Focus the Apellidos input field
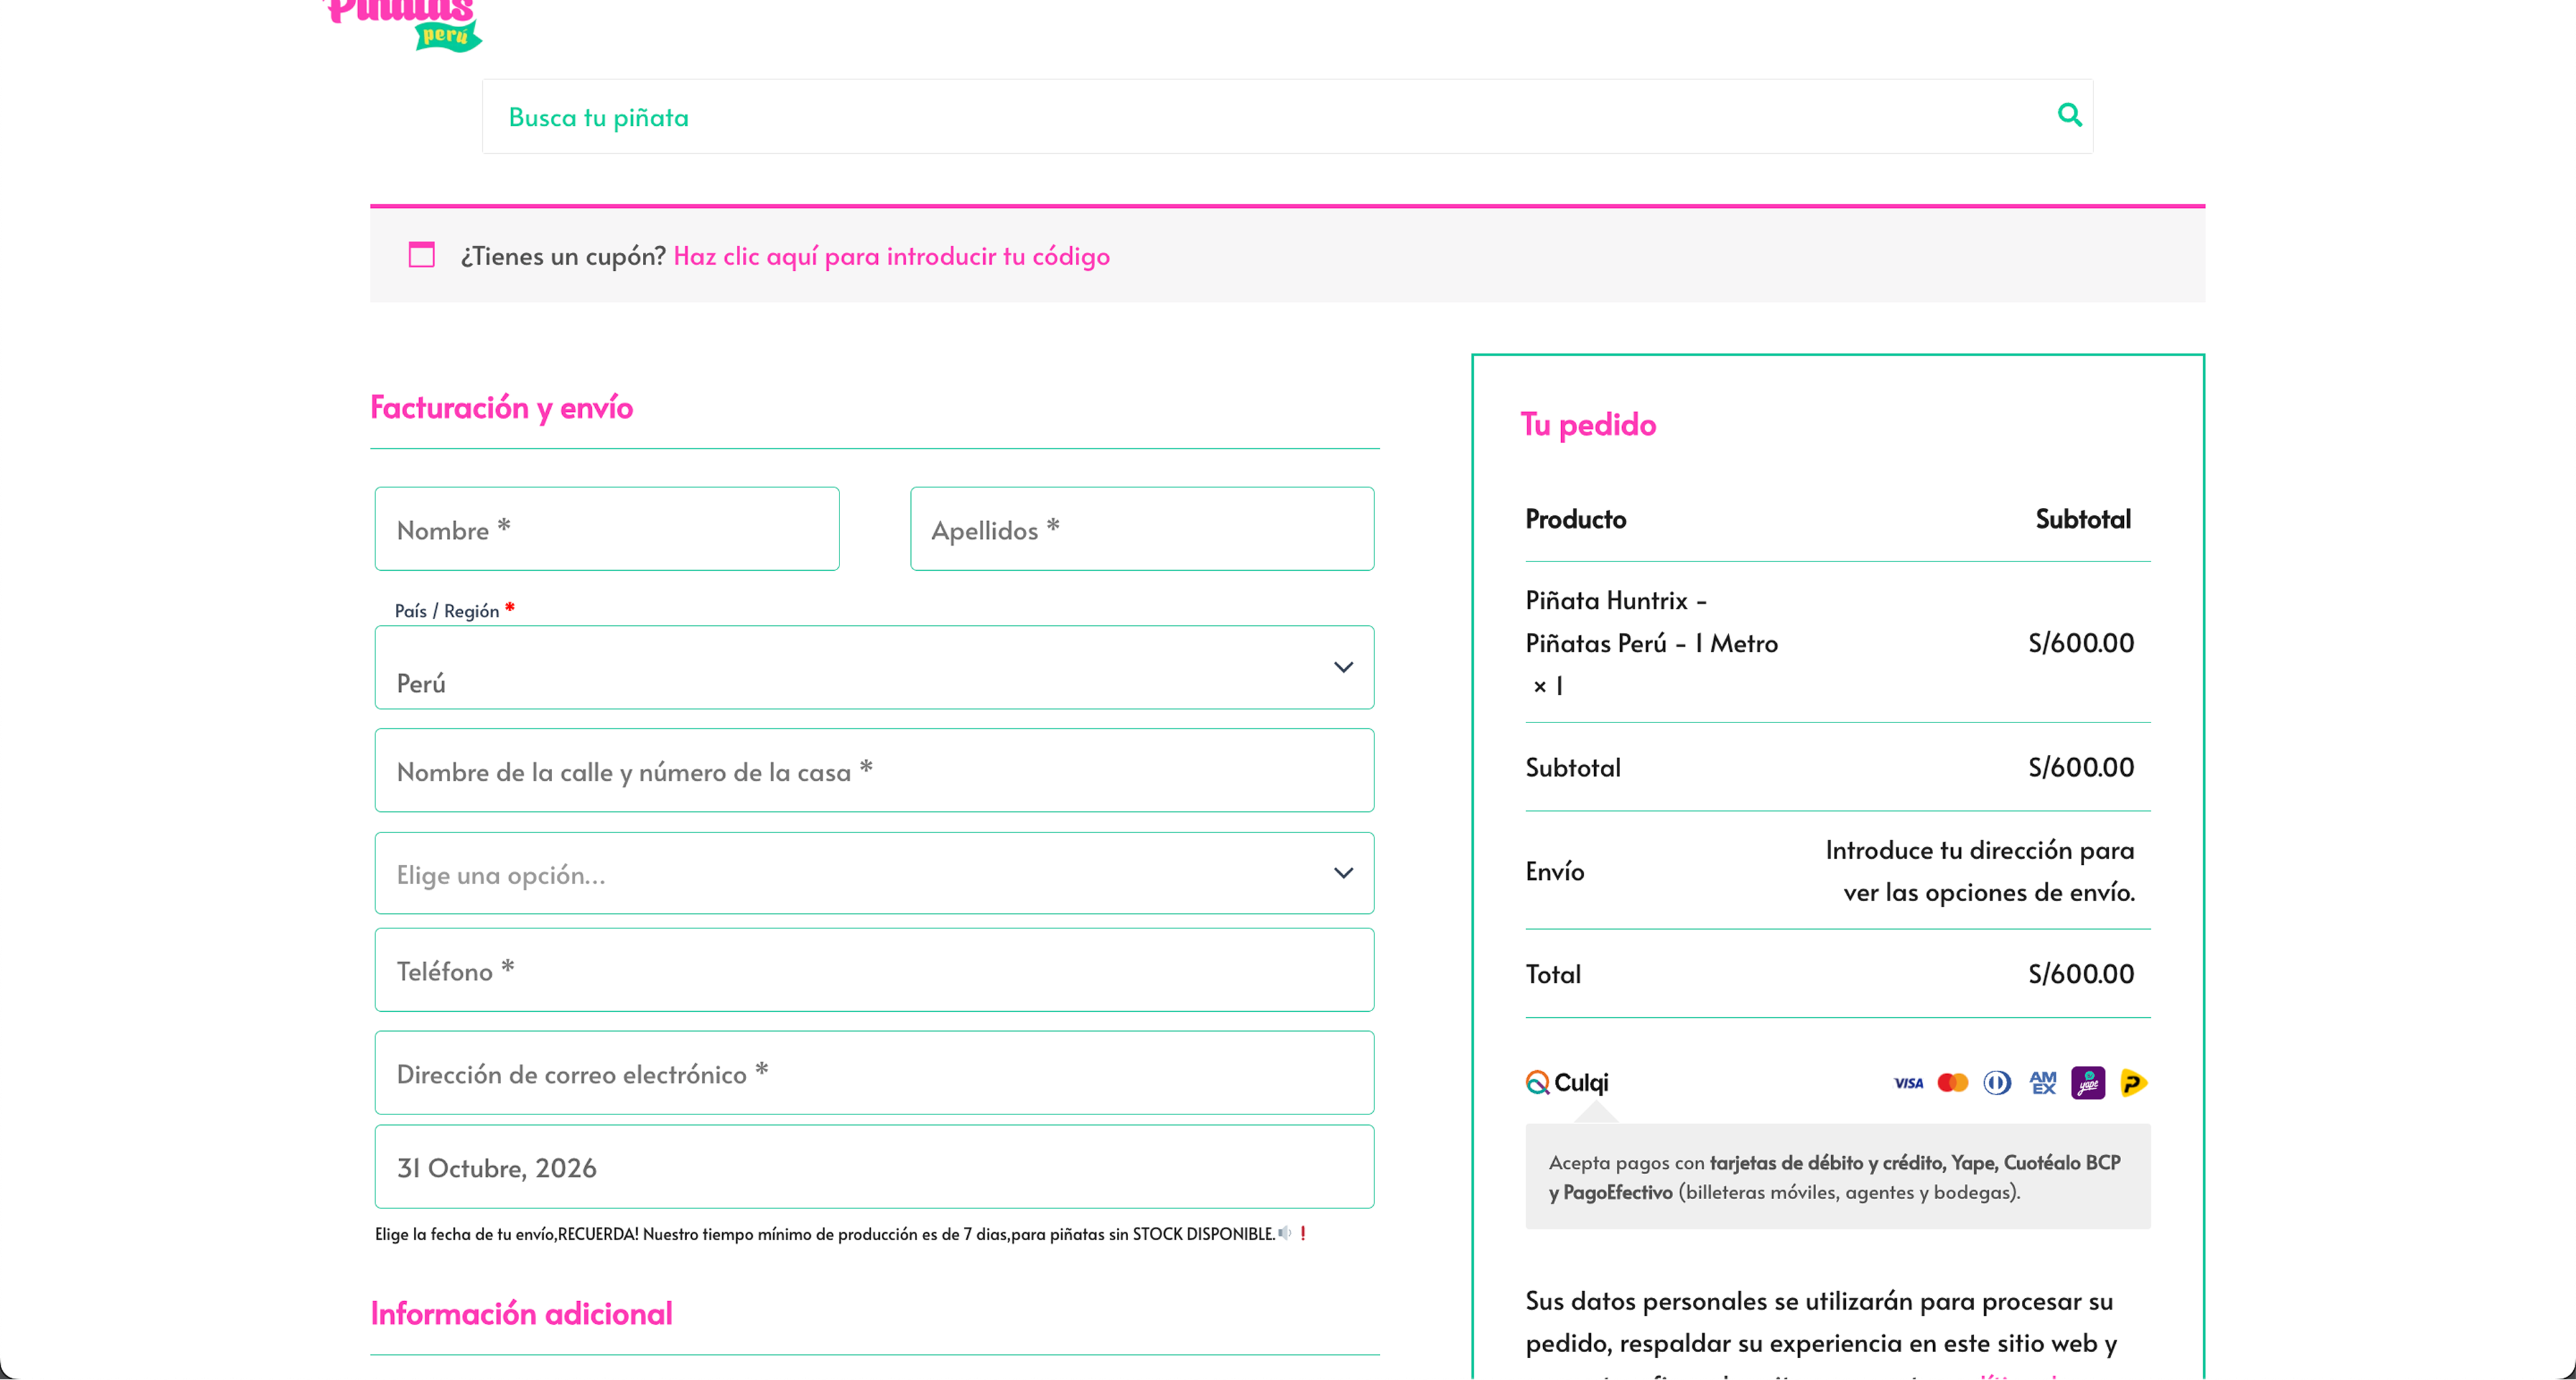The height and width of the screenshot is (1380, 2576). click(x=1142, y=529)
